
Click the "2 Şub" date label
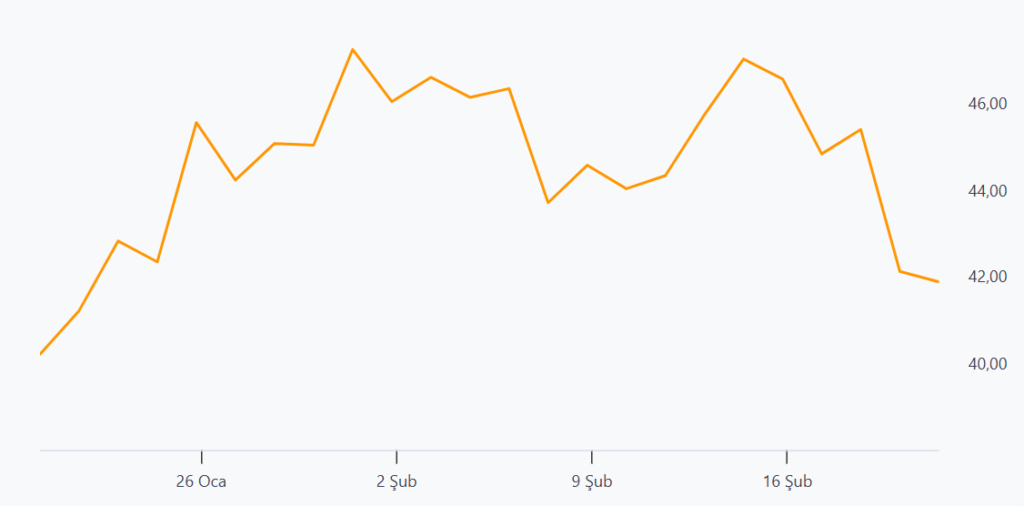[x=397, y=482]
